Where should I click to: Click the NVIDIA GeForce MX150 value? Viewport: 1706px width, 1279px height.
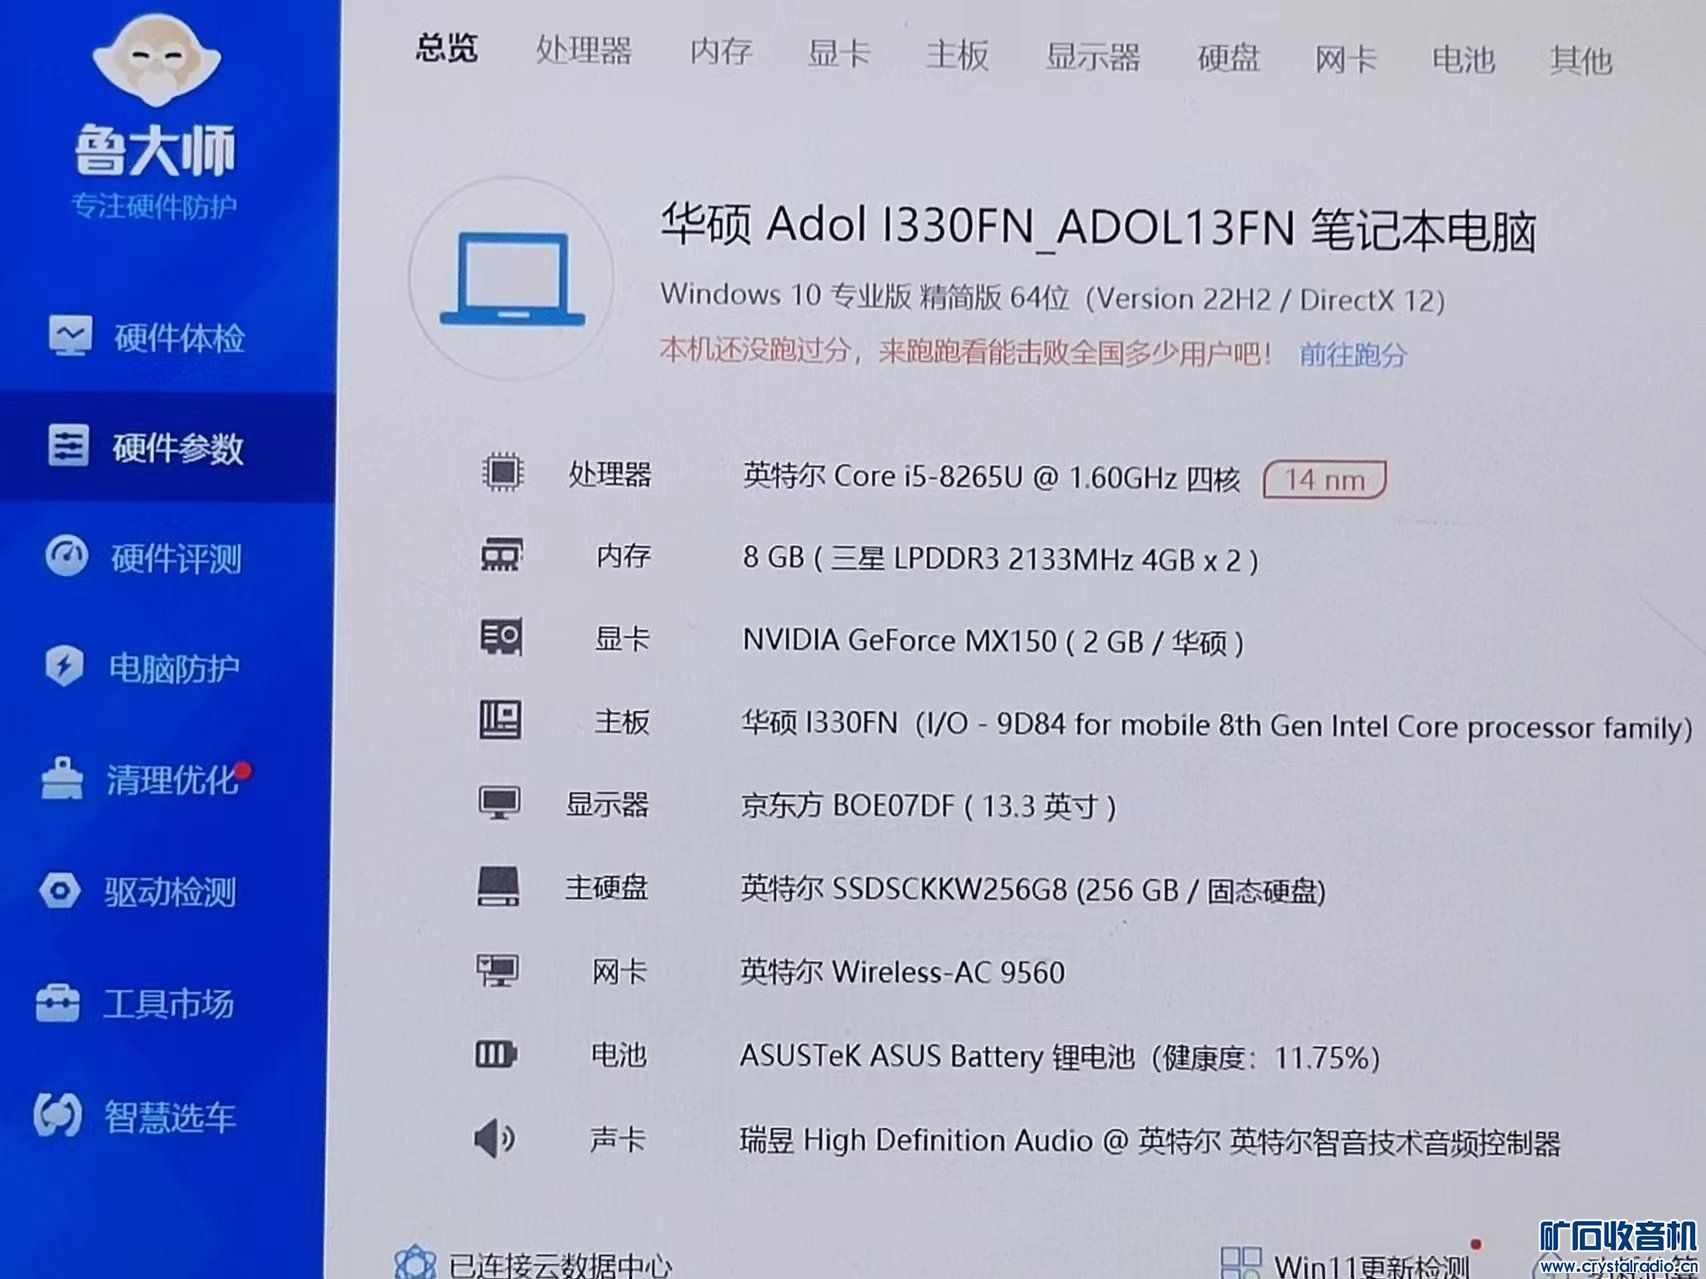pyautogui.click(x=993, y=640)
